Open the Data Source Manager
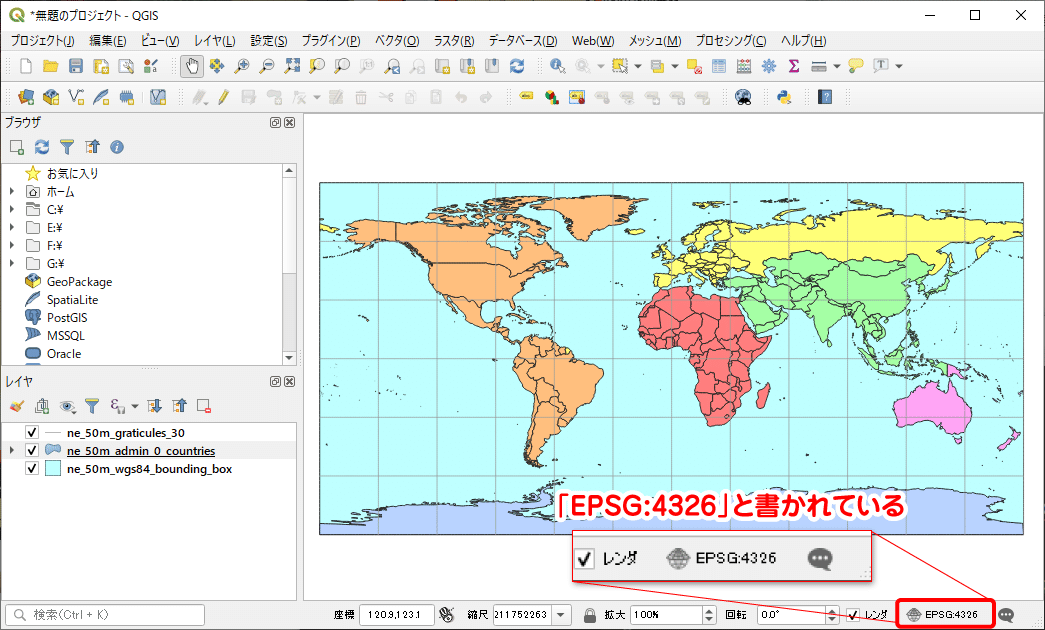Viewport: 1045px width, 630px height. (25, 97)
